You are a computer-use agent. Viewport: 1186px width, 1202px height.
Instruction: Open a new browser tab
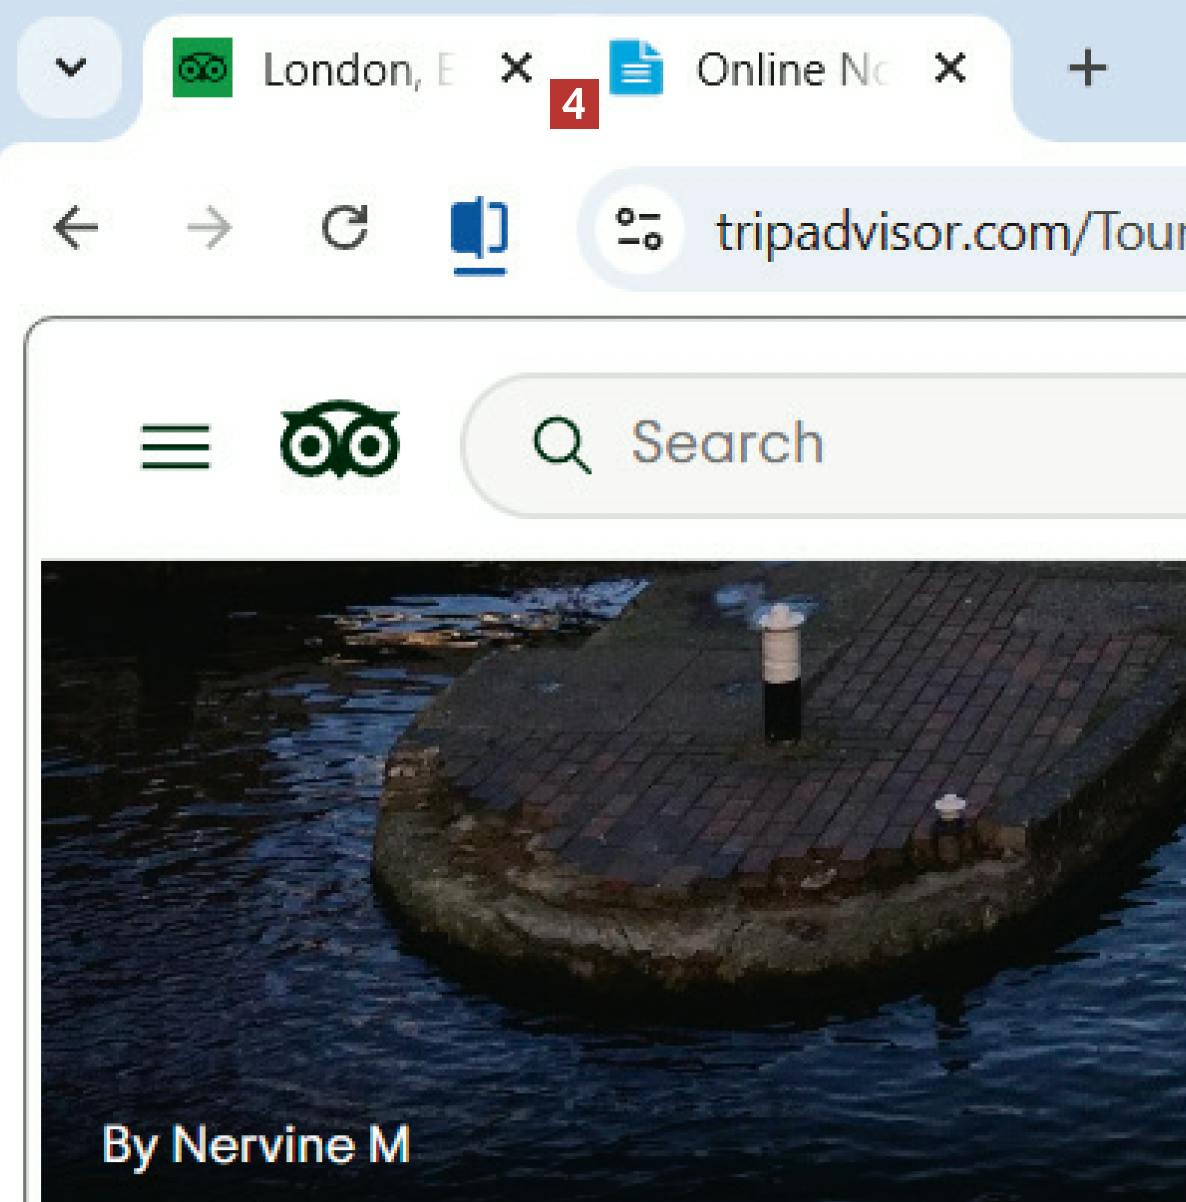click(x=1087, y=68)
